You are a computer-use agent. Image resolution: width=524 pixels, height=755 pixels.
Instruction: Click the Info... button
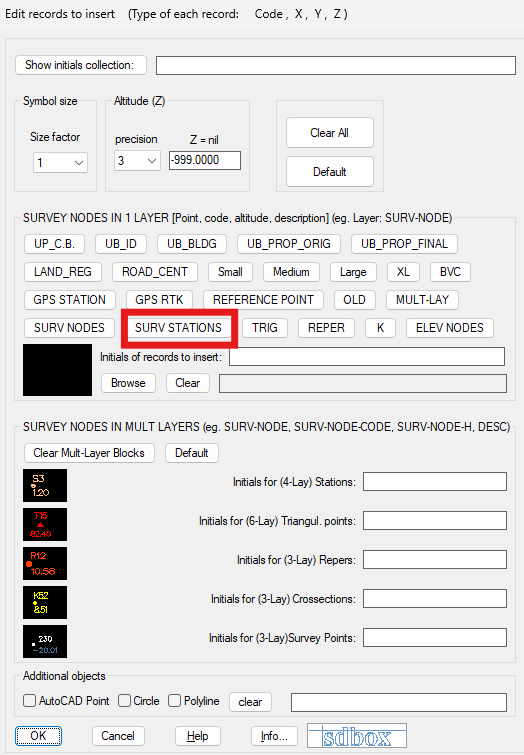tap(274, 736)
